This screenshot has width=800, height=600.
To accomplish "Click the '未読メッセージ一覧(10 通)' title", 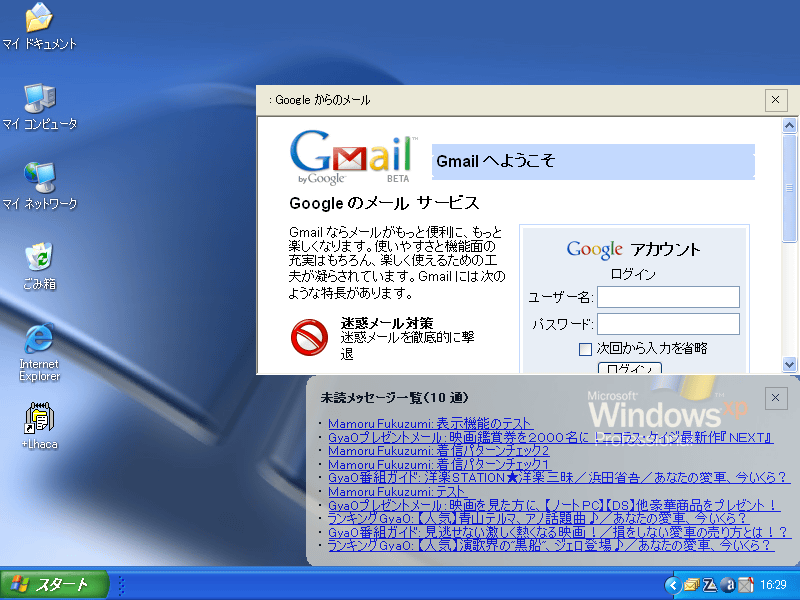I will pos(394,398).
